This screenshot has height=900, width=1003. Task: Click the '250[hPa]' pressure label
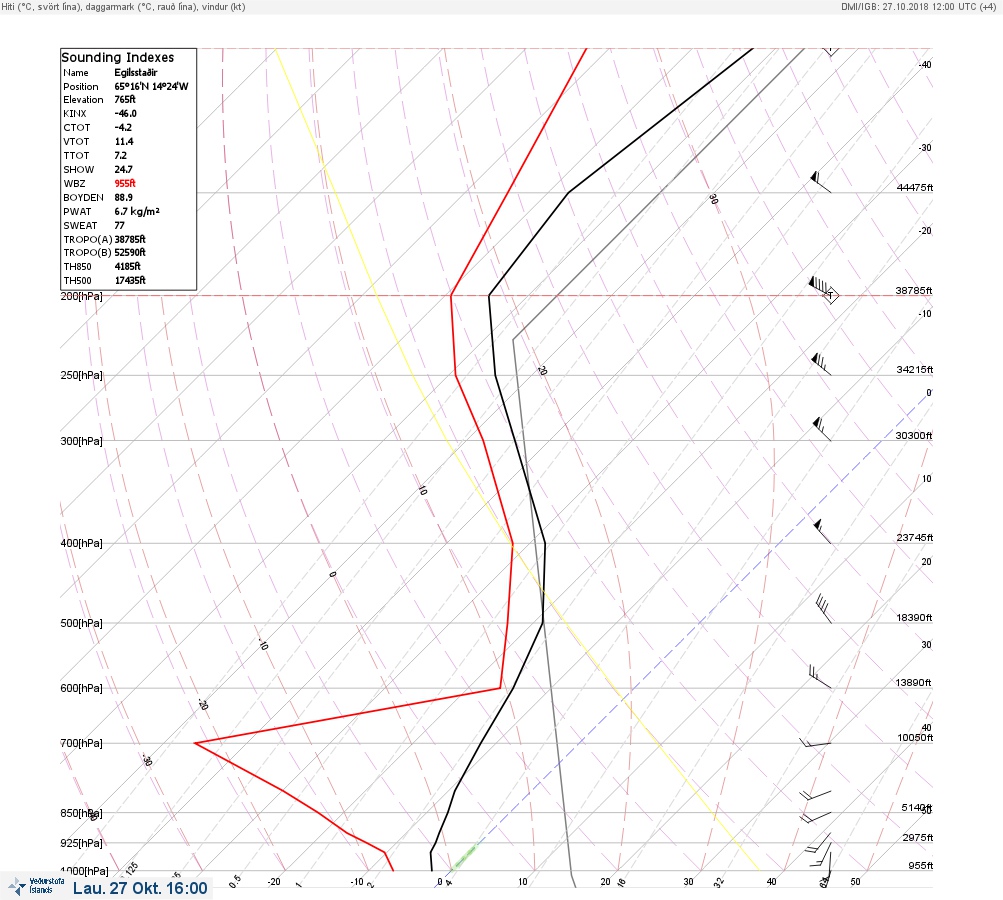click(81, 375)
